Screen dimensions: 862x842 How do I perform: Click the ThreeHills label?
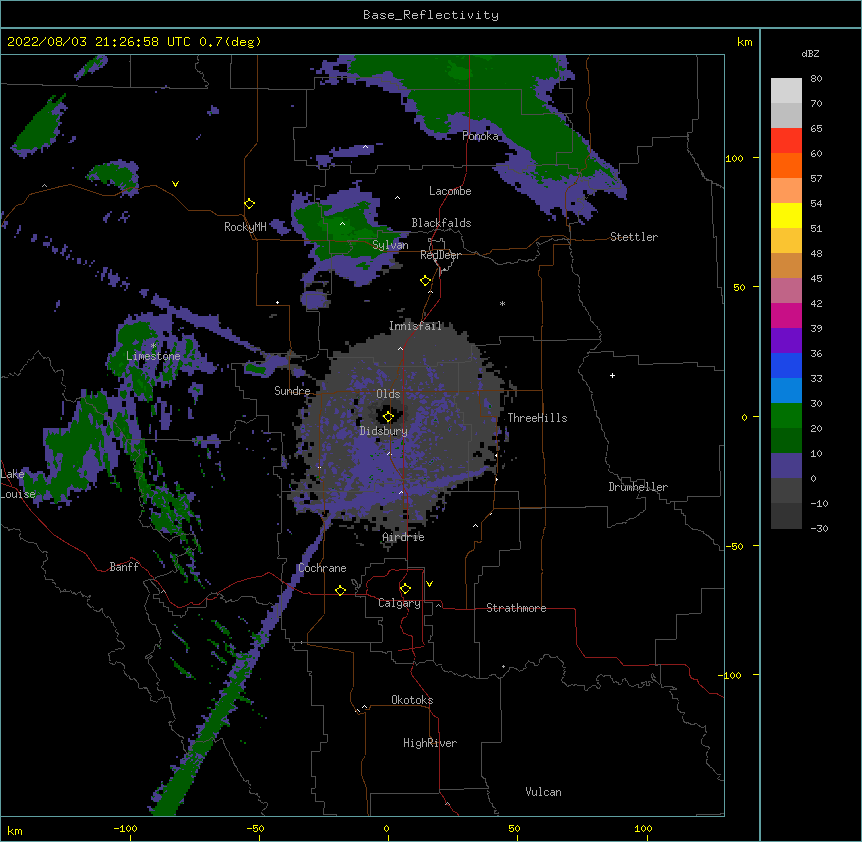click(x=537, y=418)
